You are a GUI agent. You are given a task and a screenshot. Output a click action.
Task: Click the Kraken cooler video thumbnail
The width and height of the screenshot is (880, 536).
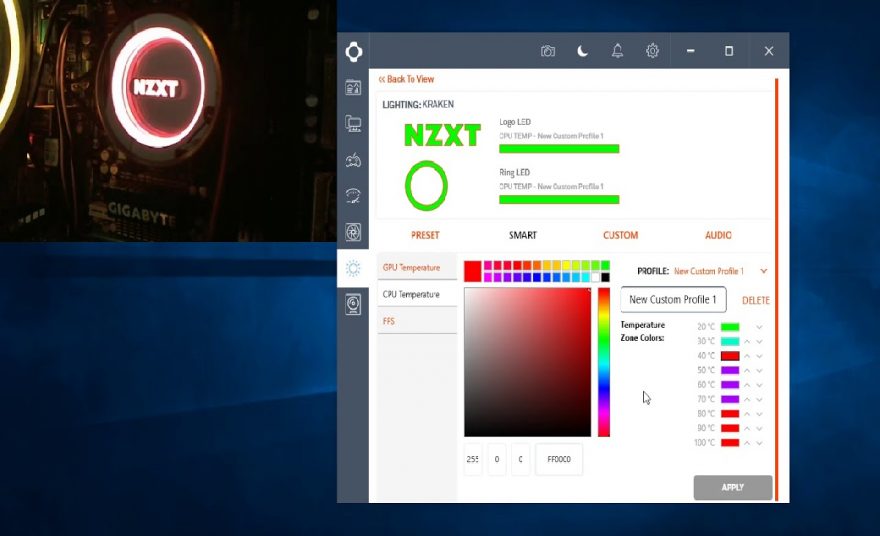168,121
